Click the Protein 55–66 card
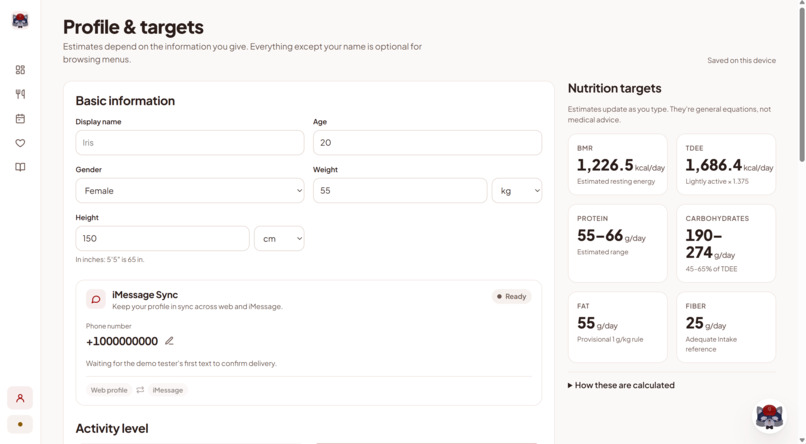Image resolution: width=806 pixels, height=444 pixels. [617, 243]
